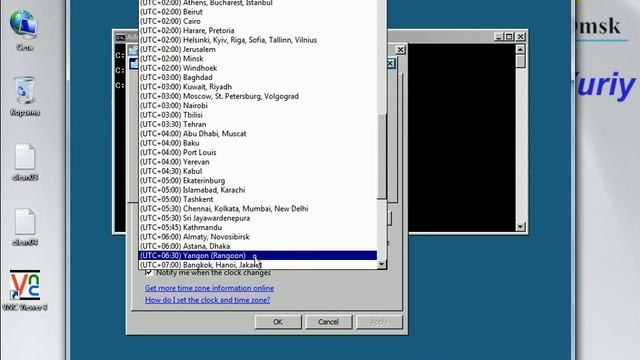
Task: Toggle Notify me when the clock changes
Action: [149, 272]
